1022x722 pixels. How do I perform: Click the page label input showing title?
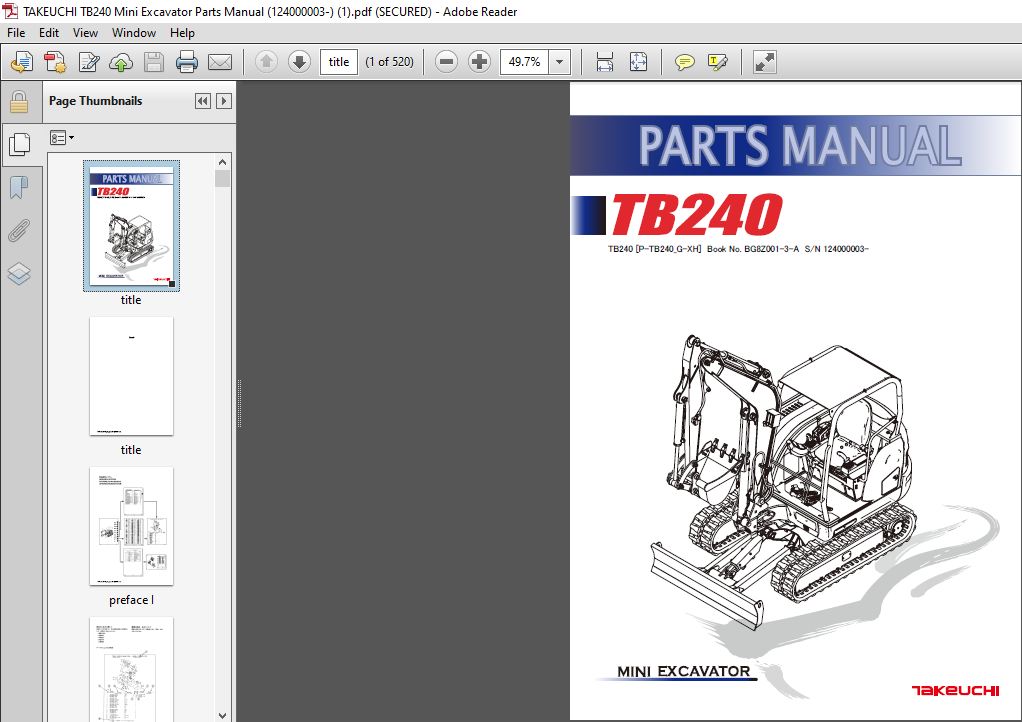click(x=339, y=62)
